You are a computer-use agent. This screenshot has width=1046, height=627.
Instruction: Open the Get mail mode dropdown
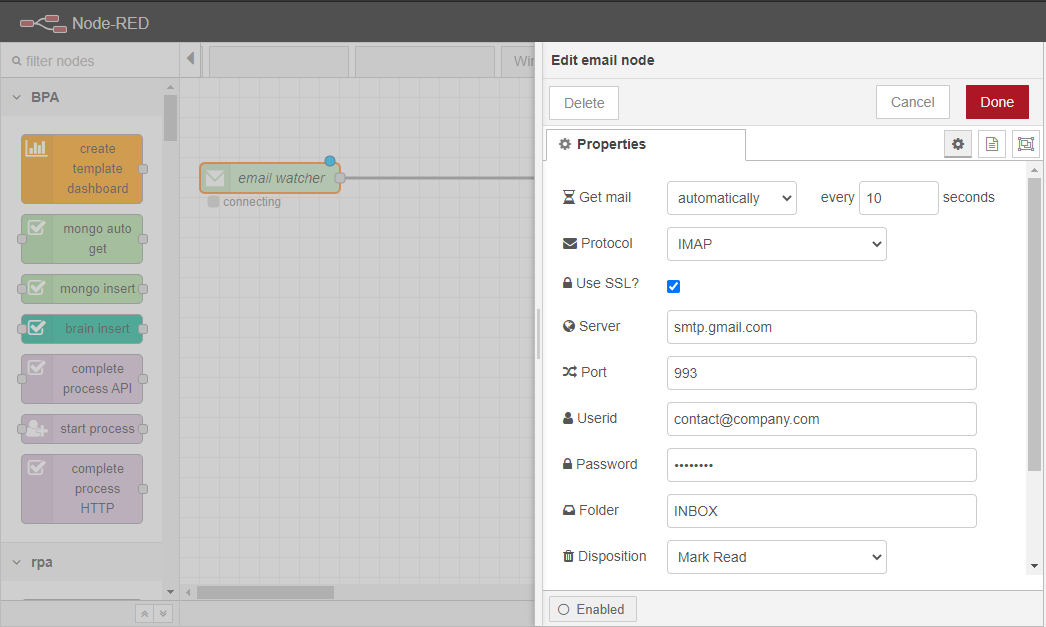tap(732, 198)
